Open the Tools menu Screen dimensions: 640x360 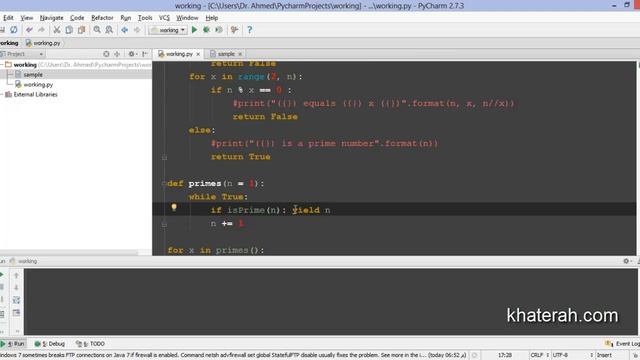pos(145,18)
